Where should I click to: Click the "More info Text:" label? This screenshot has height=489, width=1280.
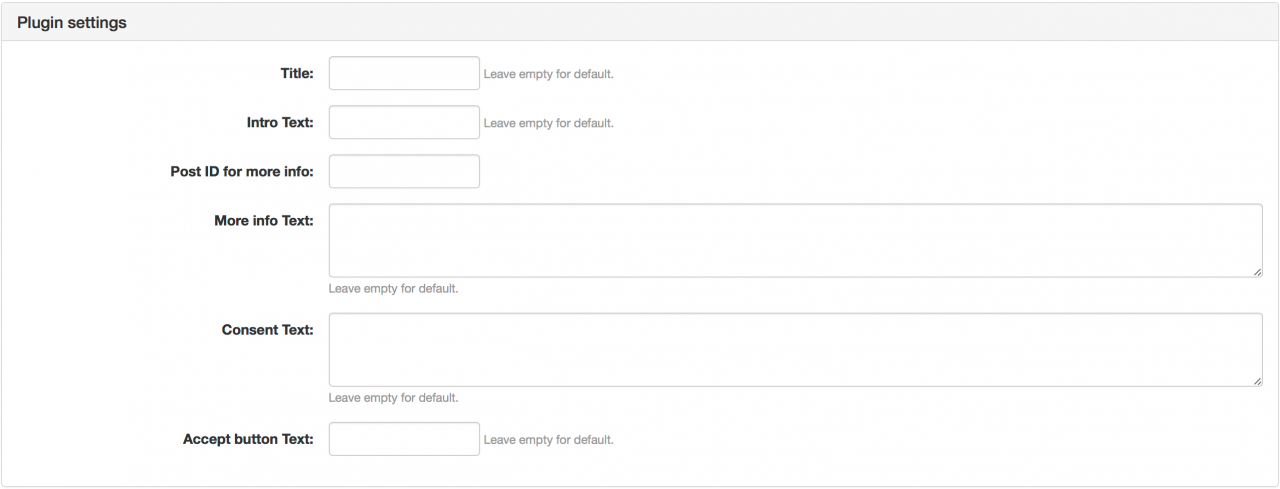[x=264, y=220]
